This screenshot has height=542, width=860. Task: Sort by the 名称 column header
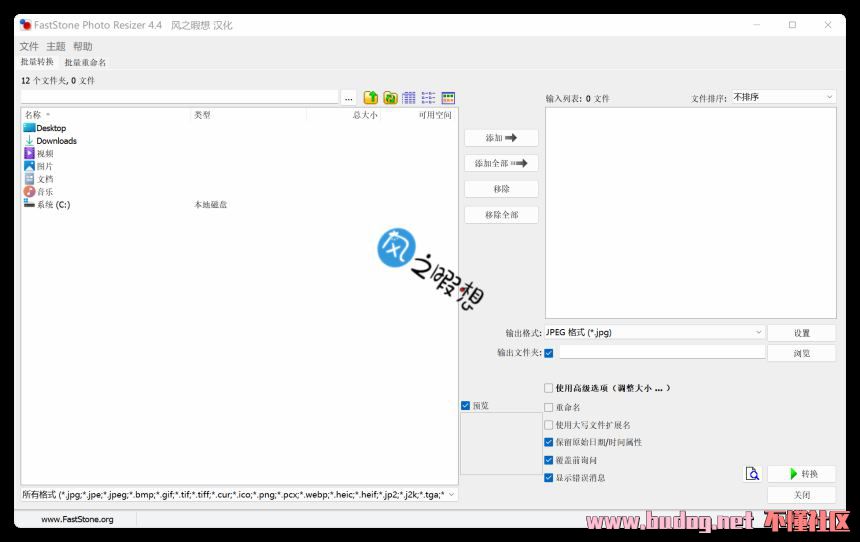[106, 115]
